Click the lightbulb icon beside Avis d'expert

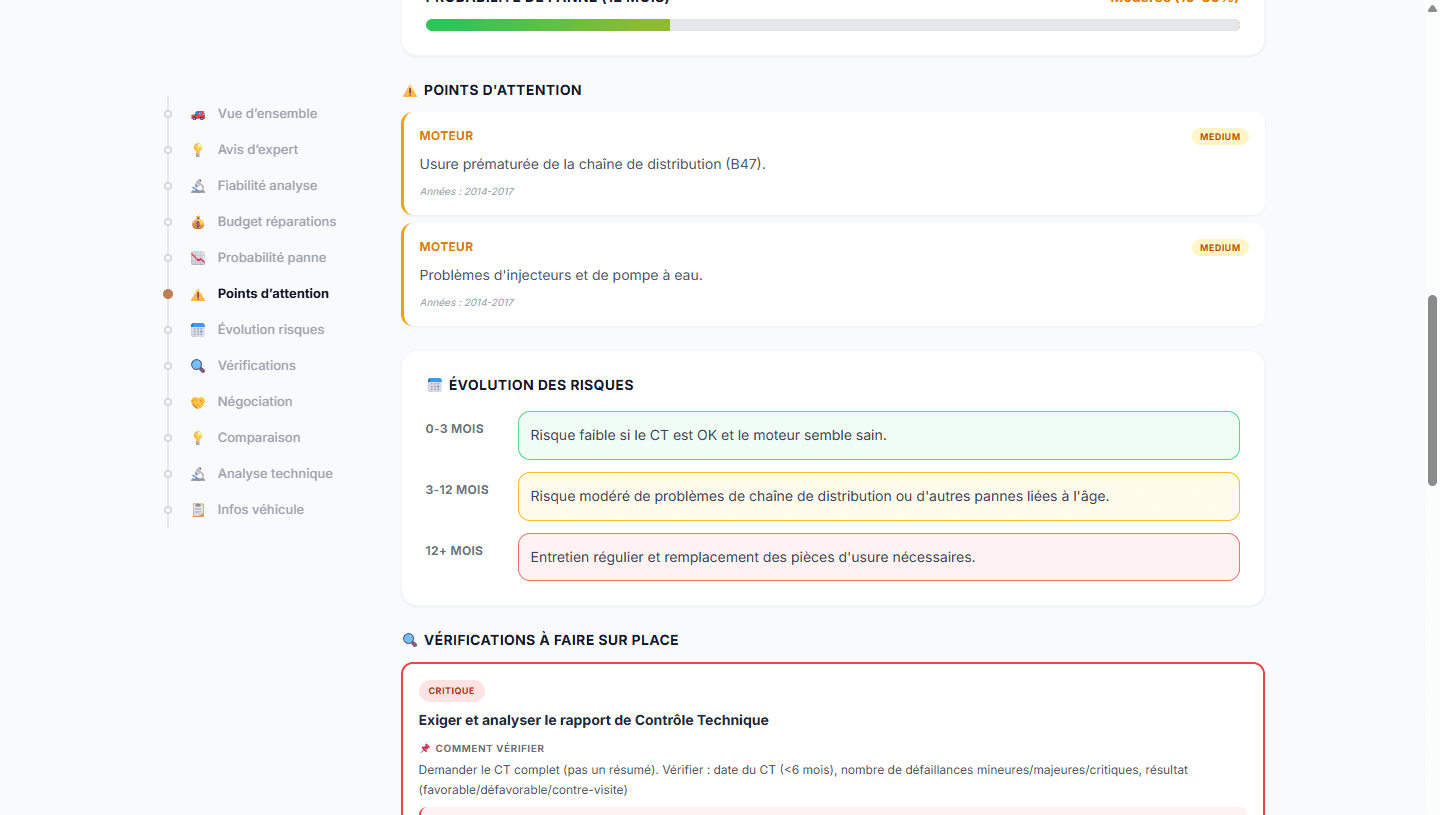198,150
